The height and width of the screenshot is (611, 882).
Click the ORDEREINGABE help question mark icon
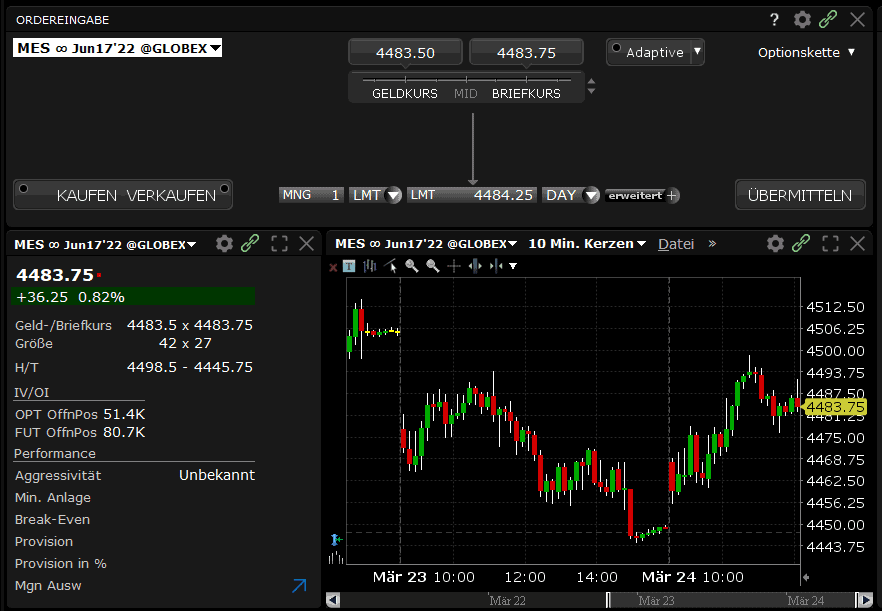coord(774,19)
